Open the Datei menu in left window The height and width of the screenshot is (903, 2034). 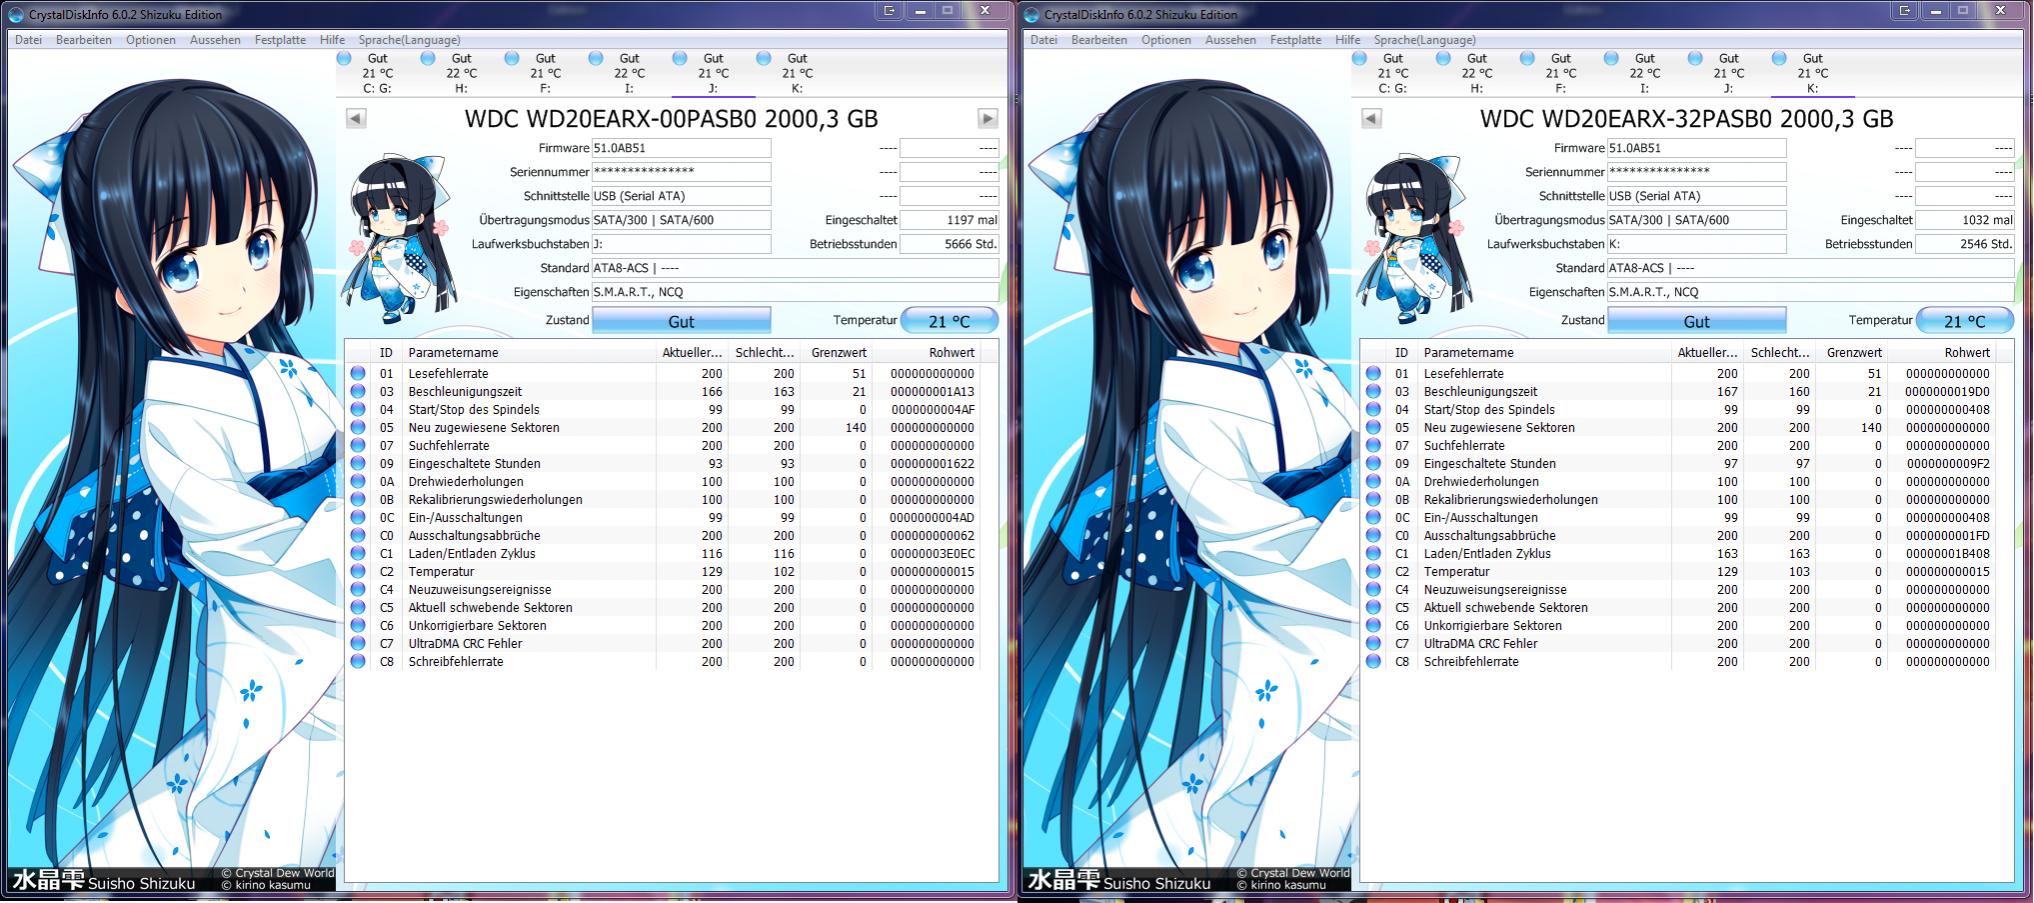28,40
